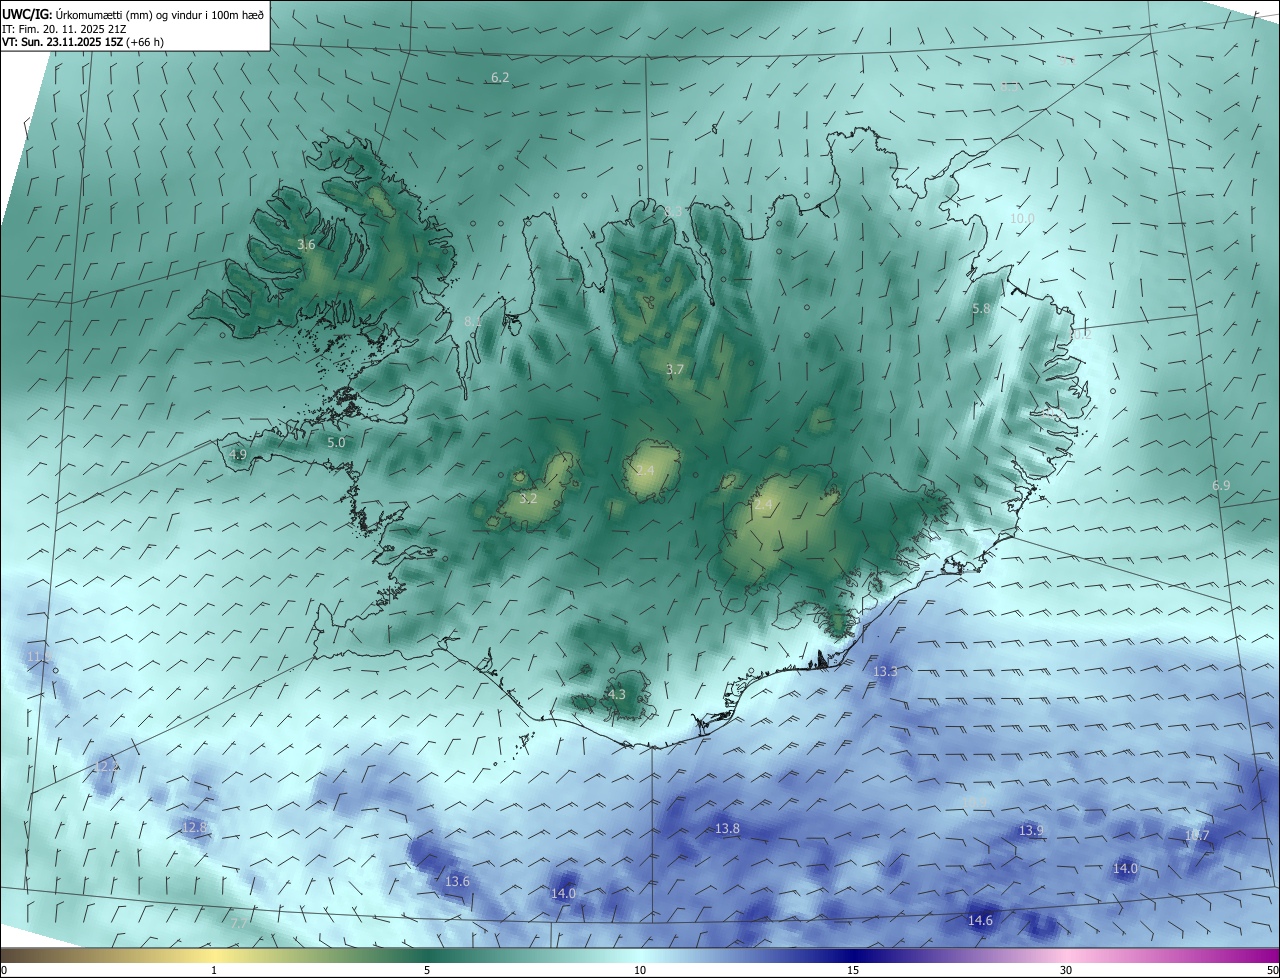Click the 6.9 value at the eastern edge

(1221, 485)
